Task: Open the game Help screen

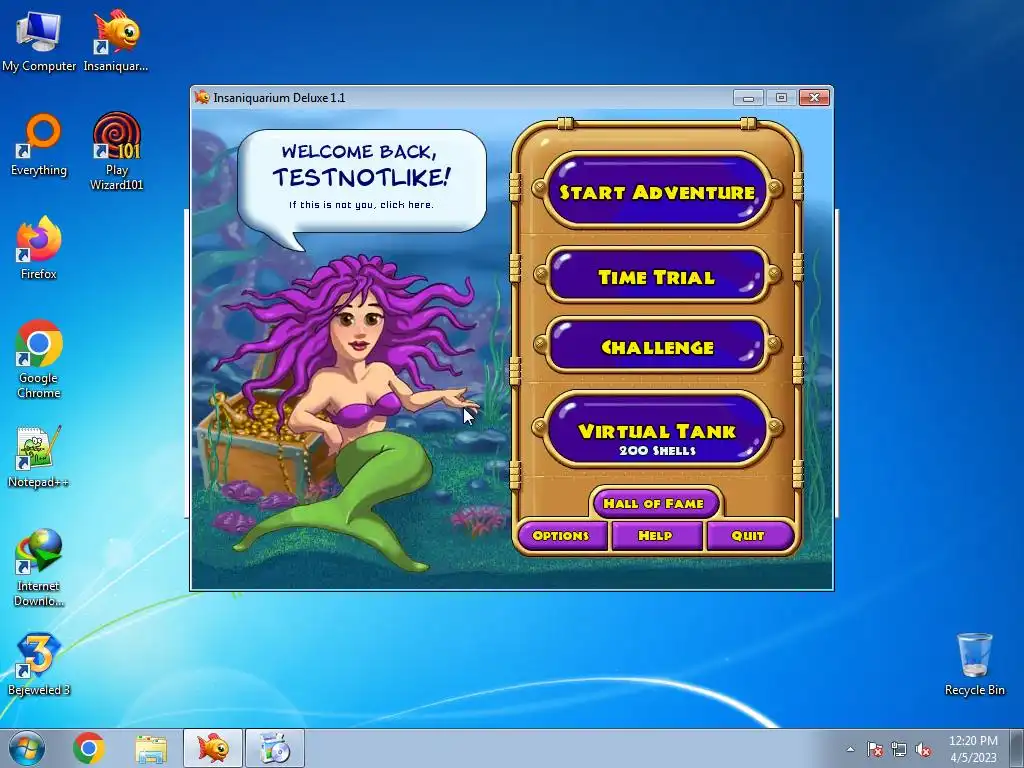Action: tap(655, 536)
